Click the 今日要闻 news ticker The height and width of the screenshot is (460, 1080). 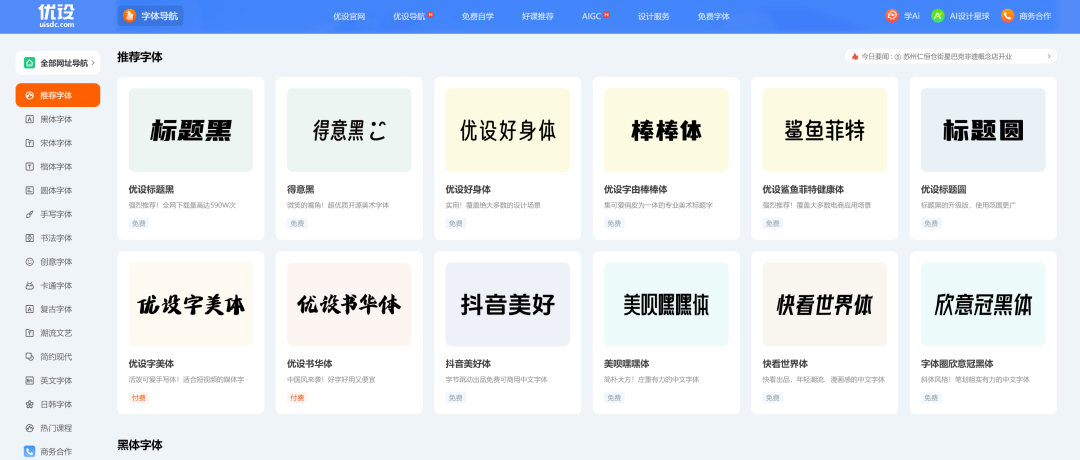[950, 57]
